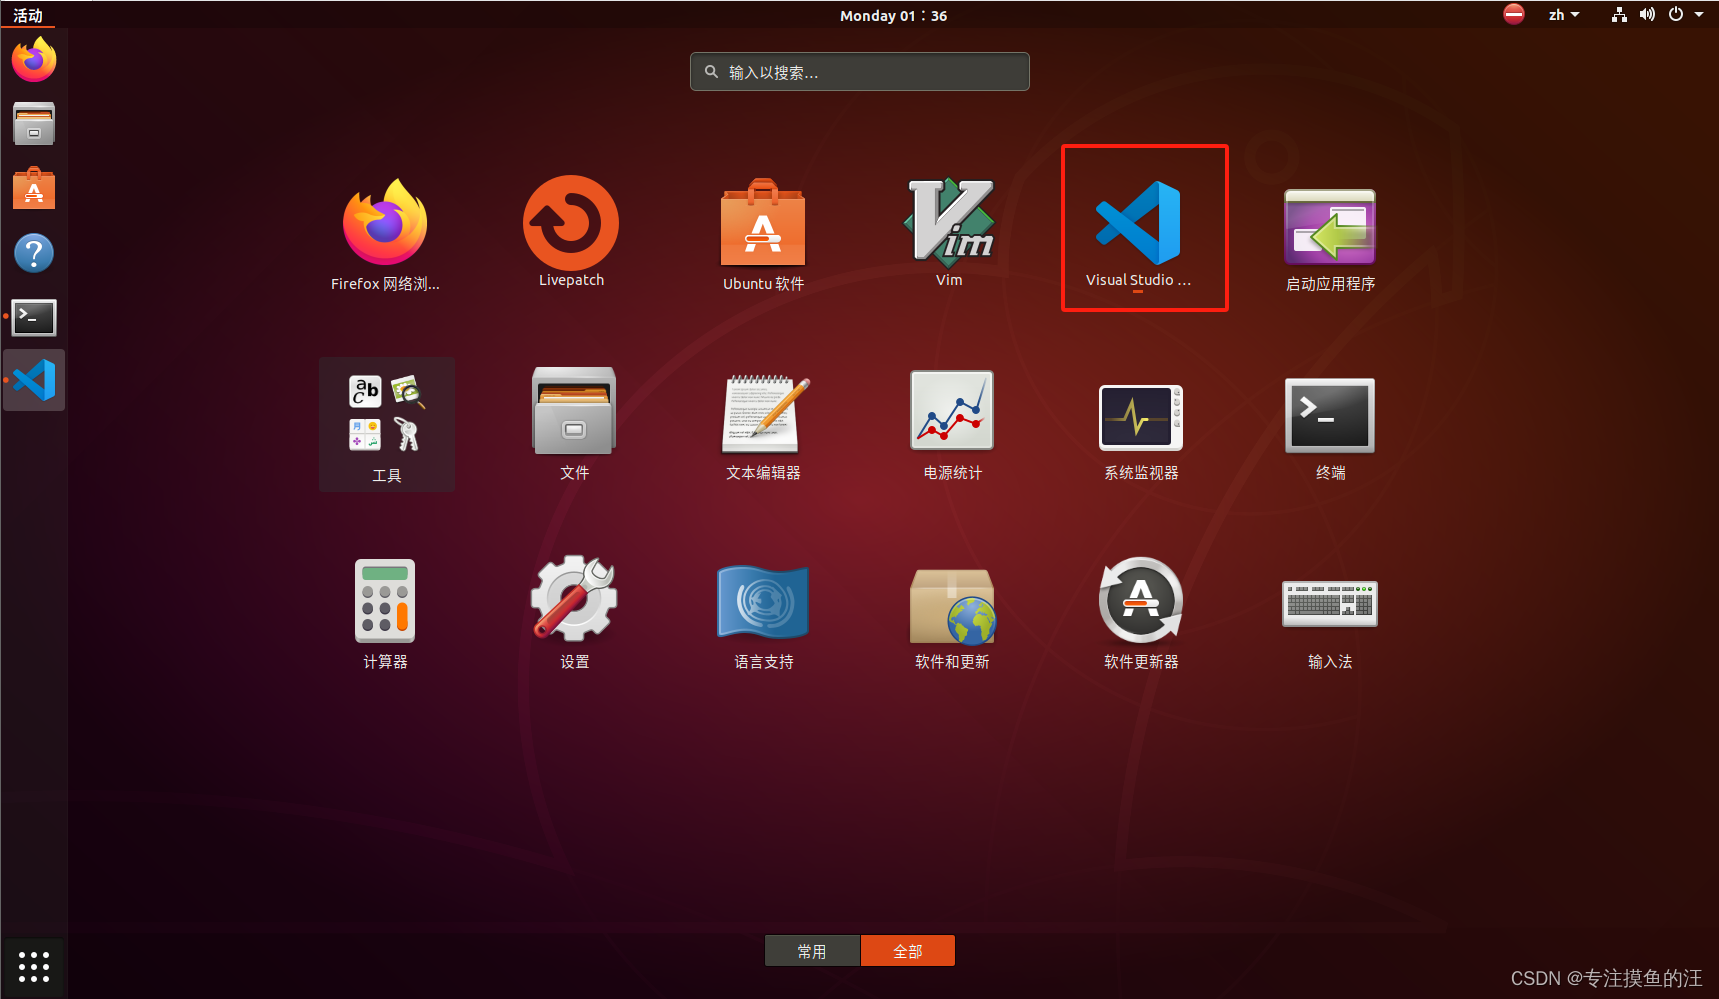Open the system menu dropdown arrow

pos(1699,15)
